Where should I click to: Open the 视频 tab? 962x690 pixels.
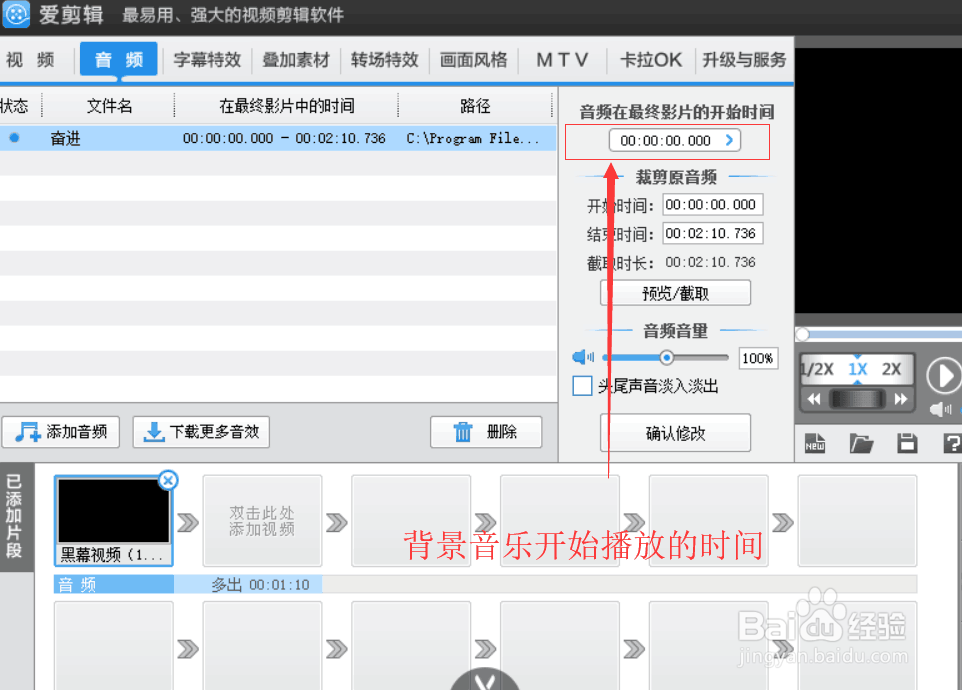31,60
